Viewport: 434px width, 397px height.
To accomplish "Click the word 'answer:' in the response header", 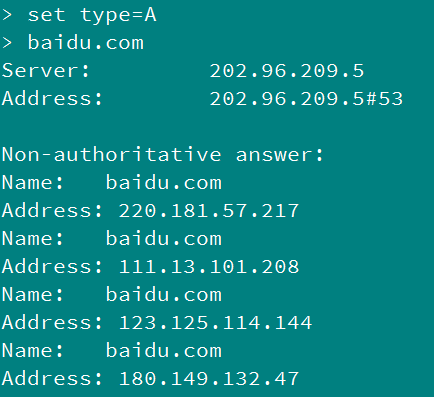I will click(280, 155).
